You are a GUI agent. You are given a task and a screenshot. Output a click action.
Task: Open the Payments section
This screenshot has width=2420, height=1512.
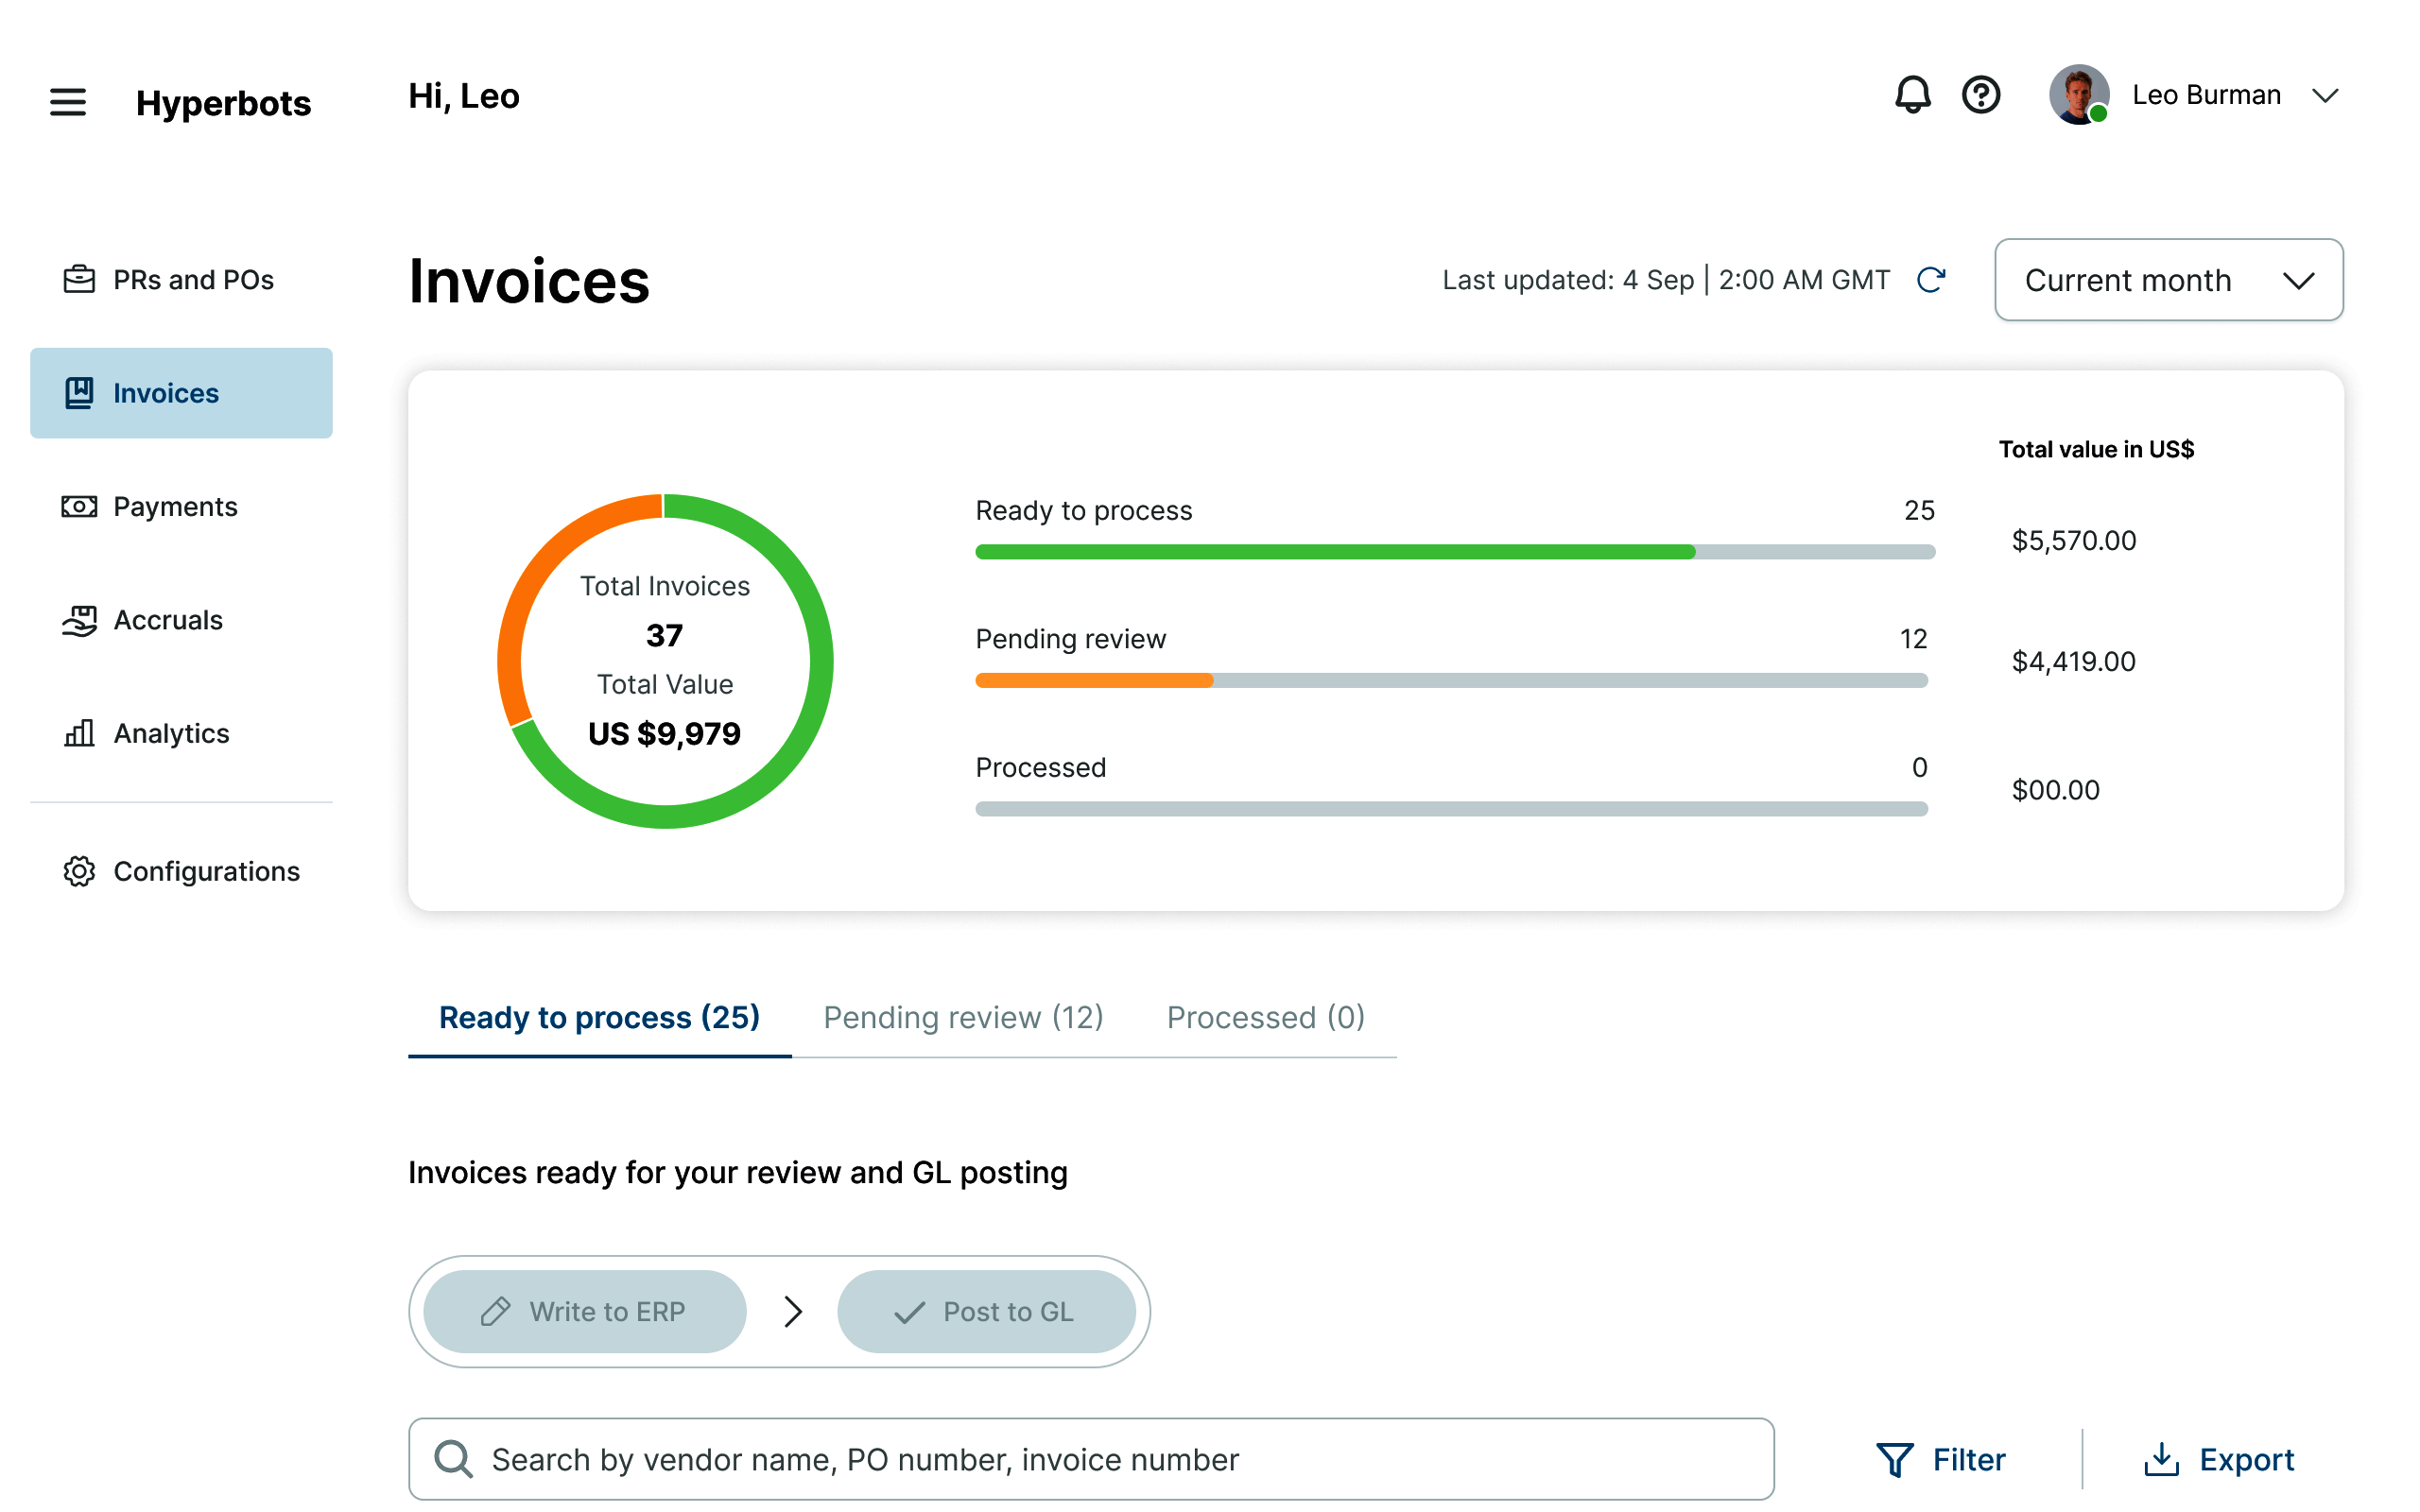[x=175, y=506]
